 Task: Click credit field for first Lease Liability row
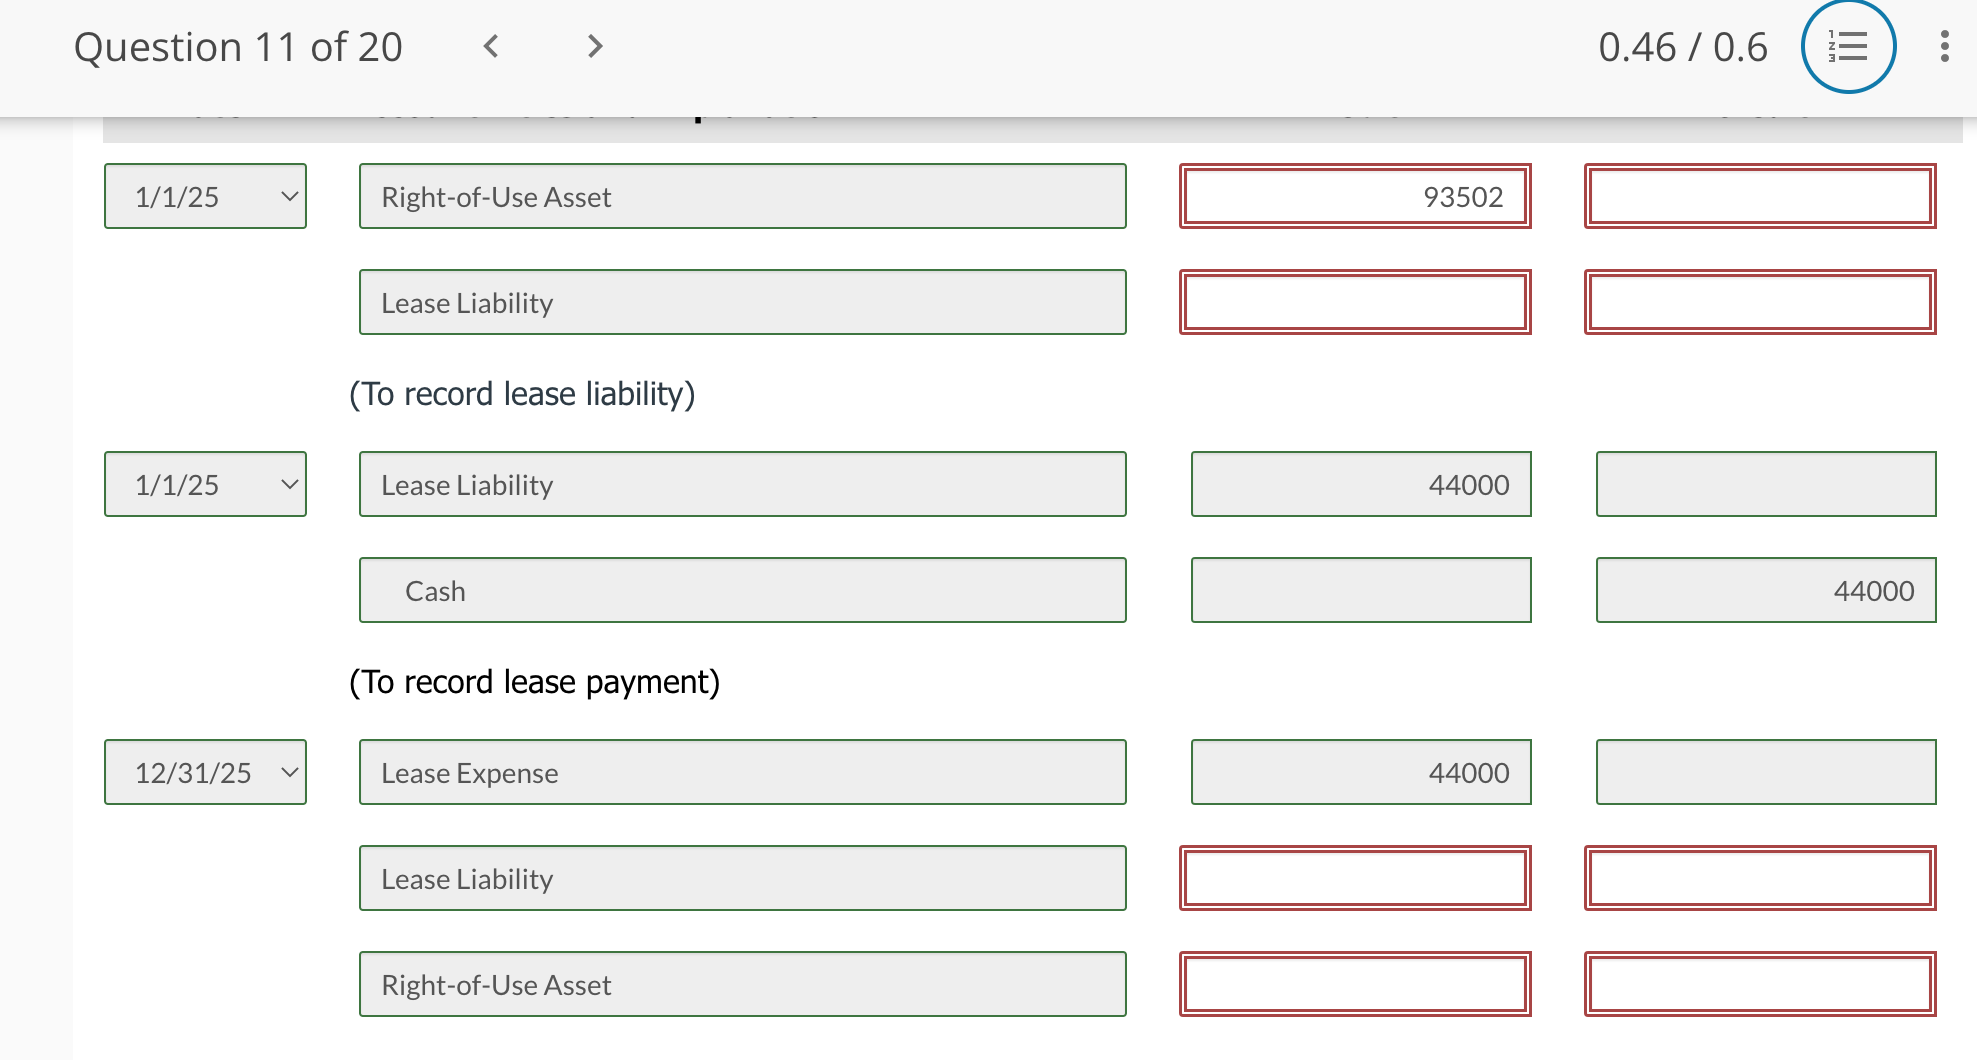(1760, 302)
